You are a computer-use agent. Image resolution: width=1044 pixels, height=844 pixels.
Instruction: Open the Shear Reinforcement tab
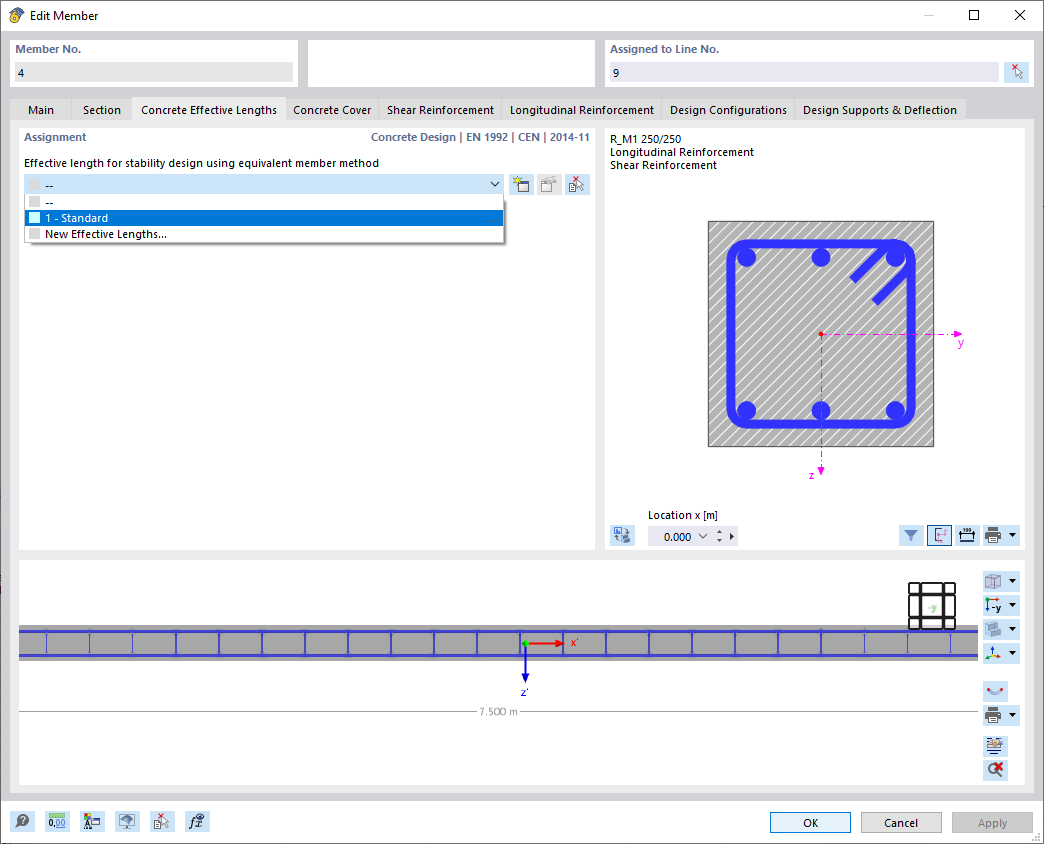[x=440, y=110]
